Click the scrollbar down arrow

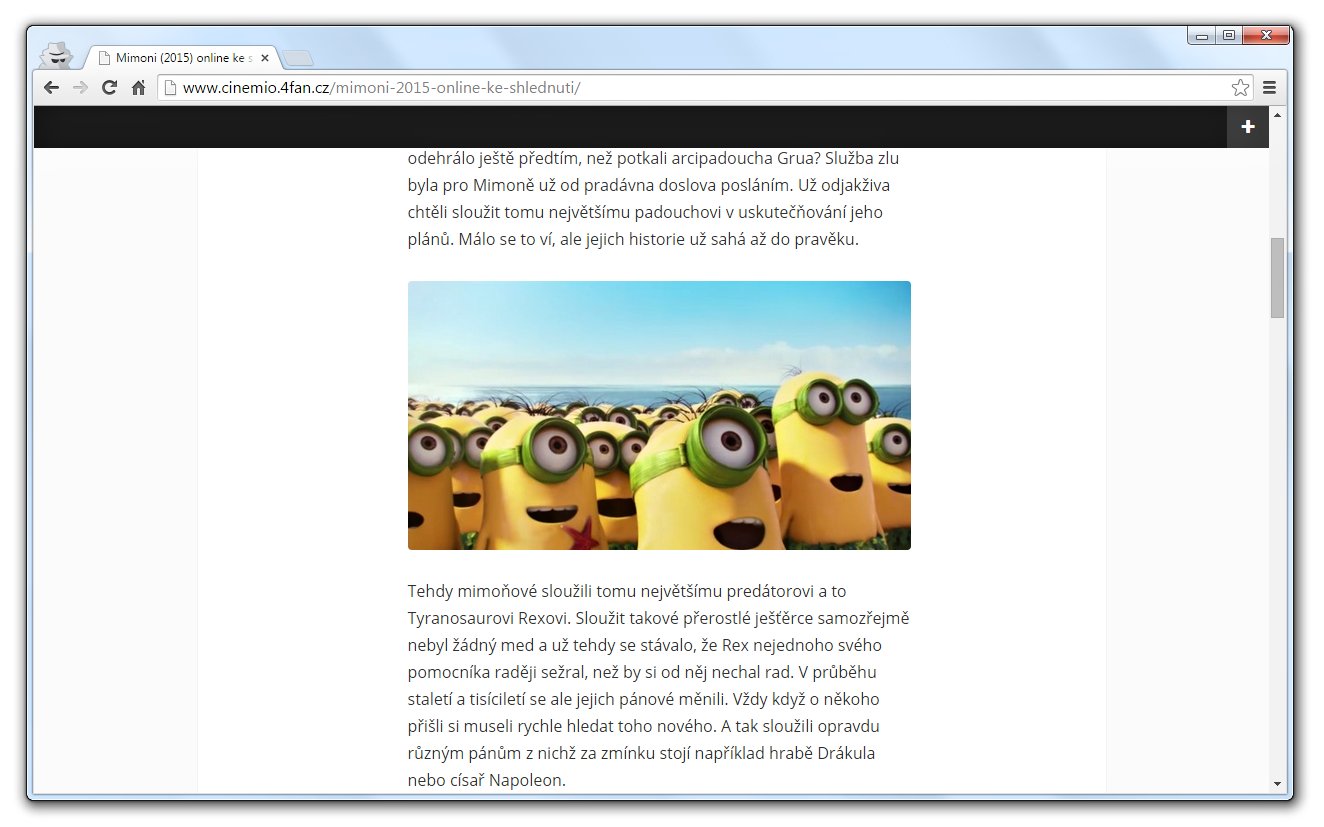[1277, 784]
